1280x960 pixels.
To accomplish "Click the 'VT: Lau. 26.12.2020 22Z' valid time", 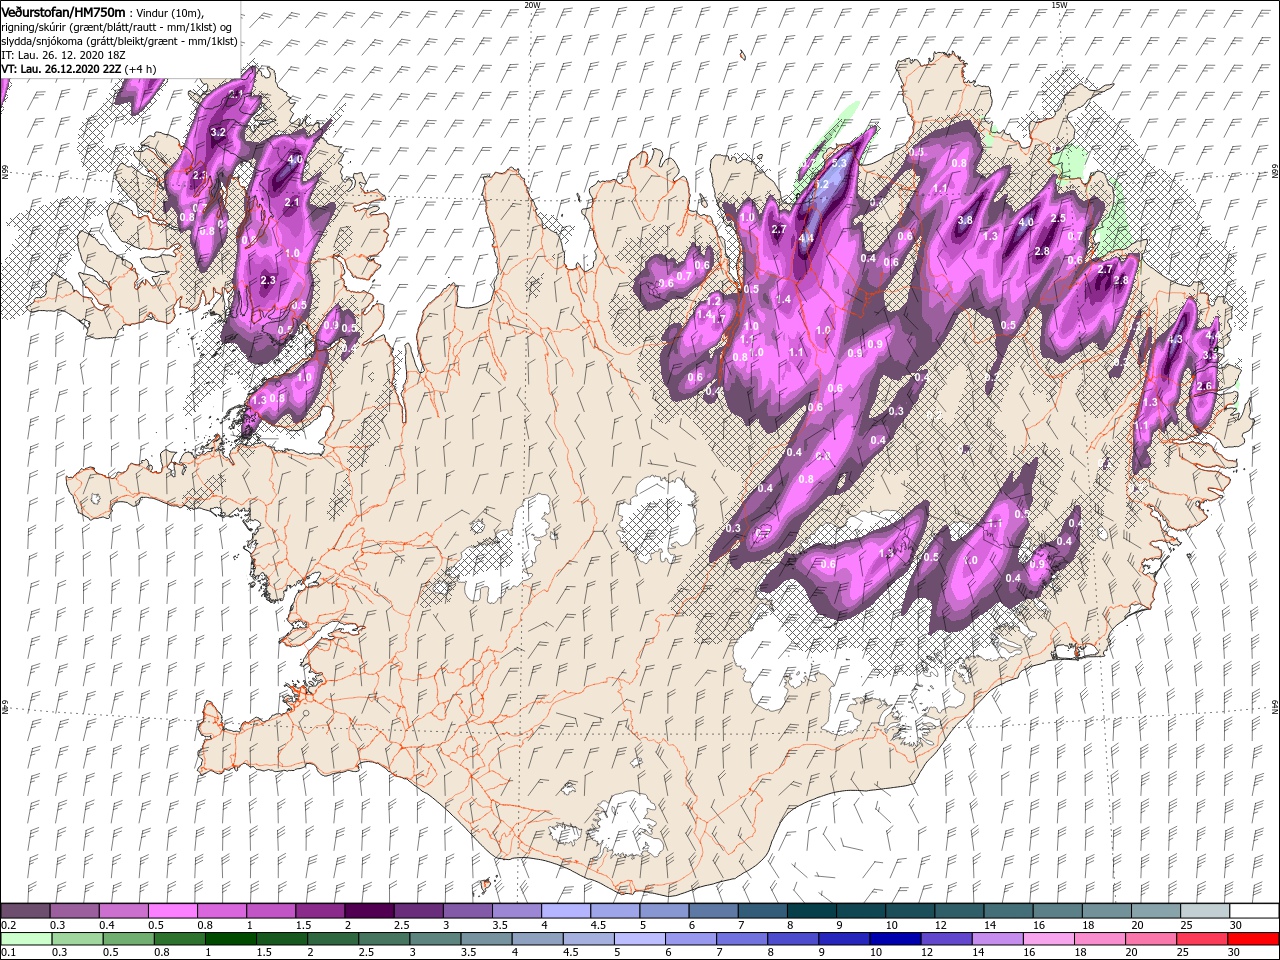I will pos(63,70).
